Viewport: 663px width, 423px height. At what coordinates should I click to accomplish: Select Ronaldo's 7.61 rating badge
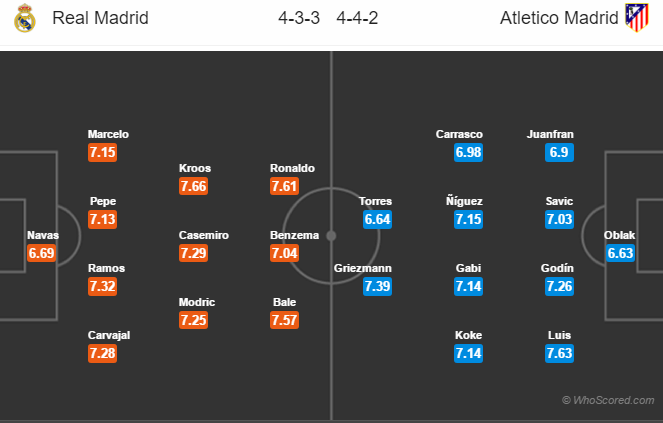point(285,186)
